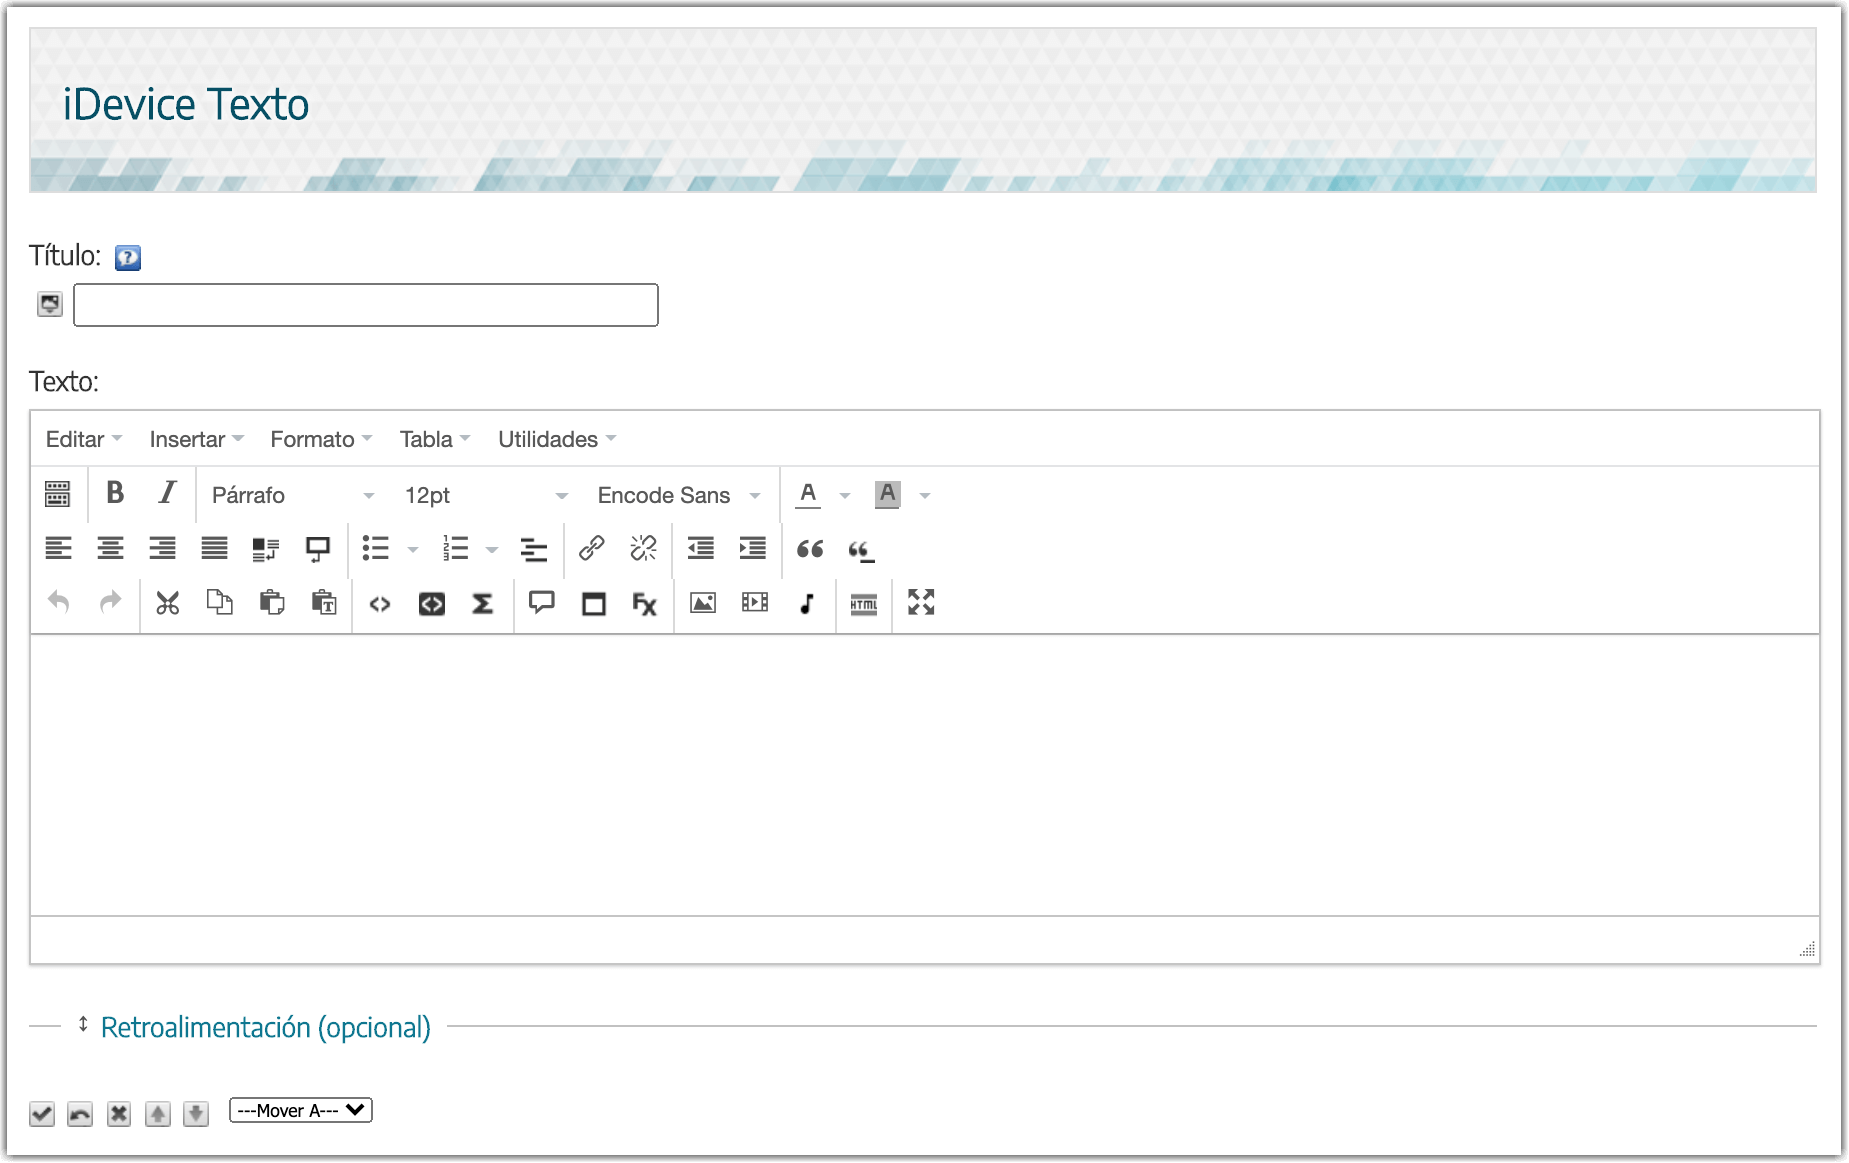Click the Italic formatting icon

(x=167, y=493)
